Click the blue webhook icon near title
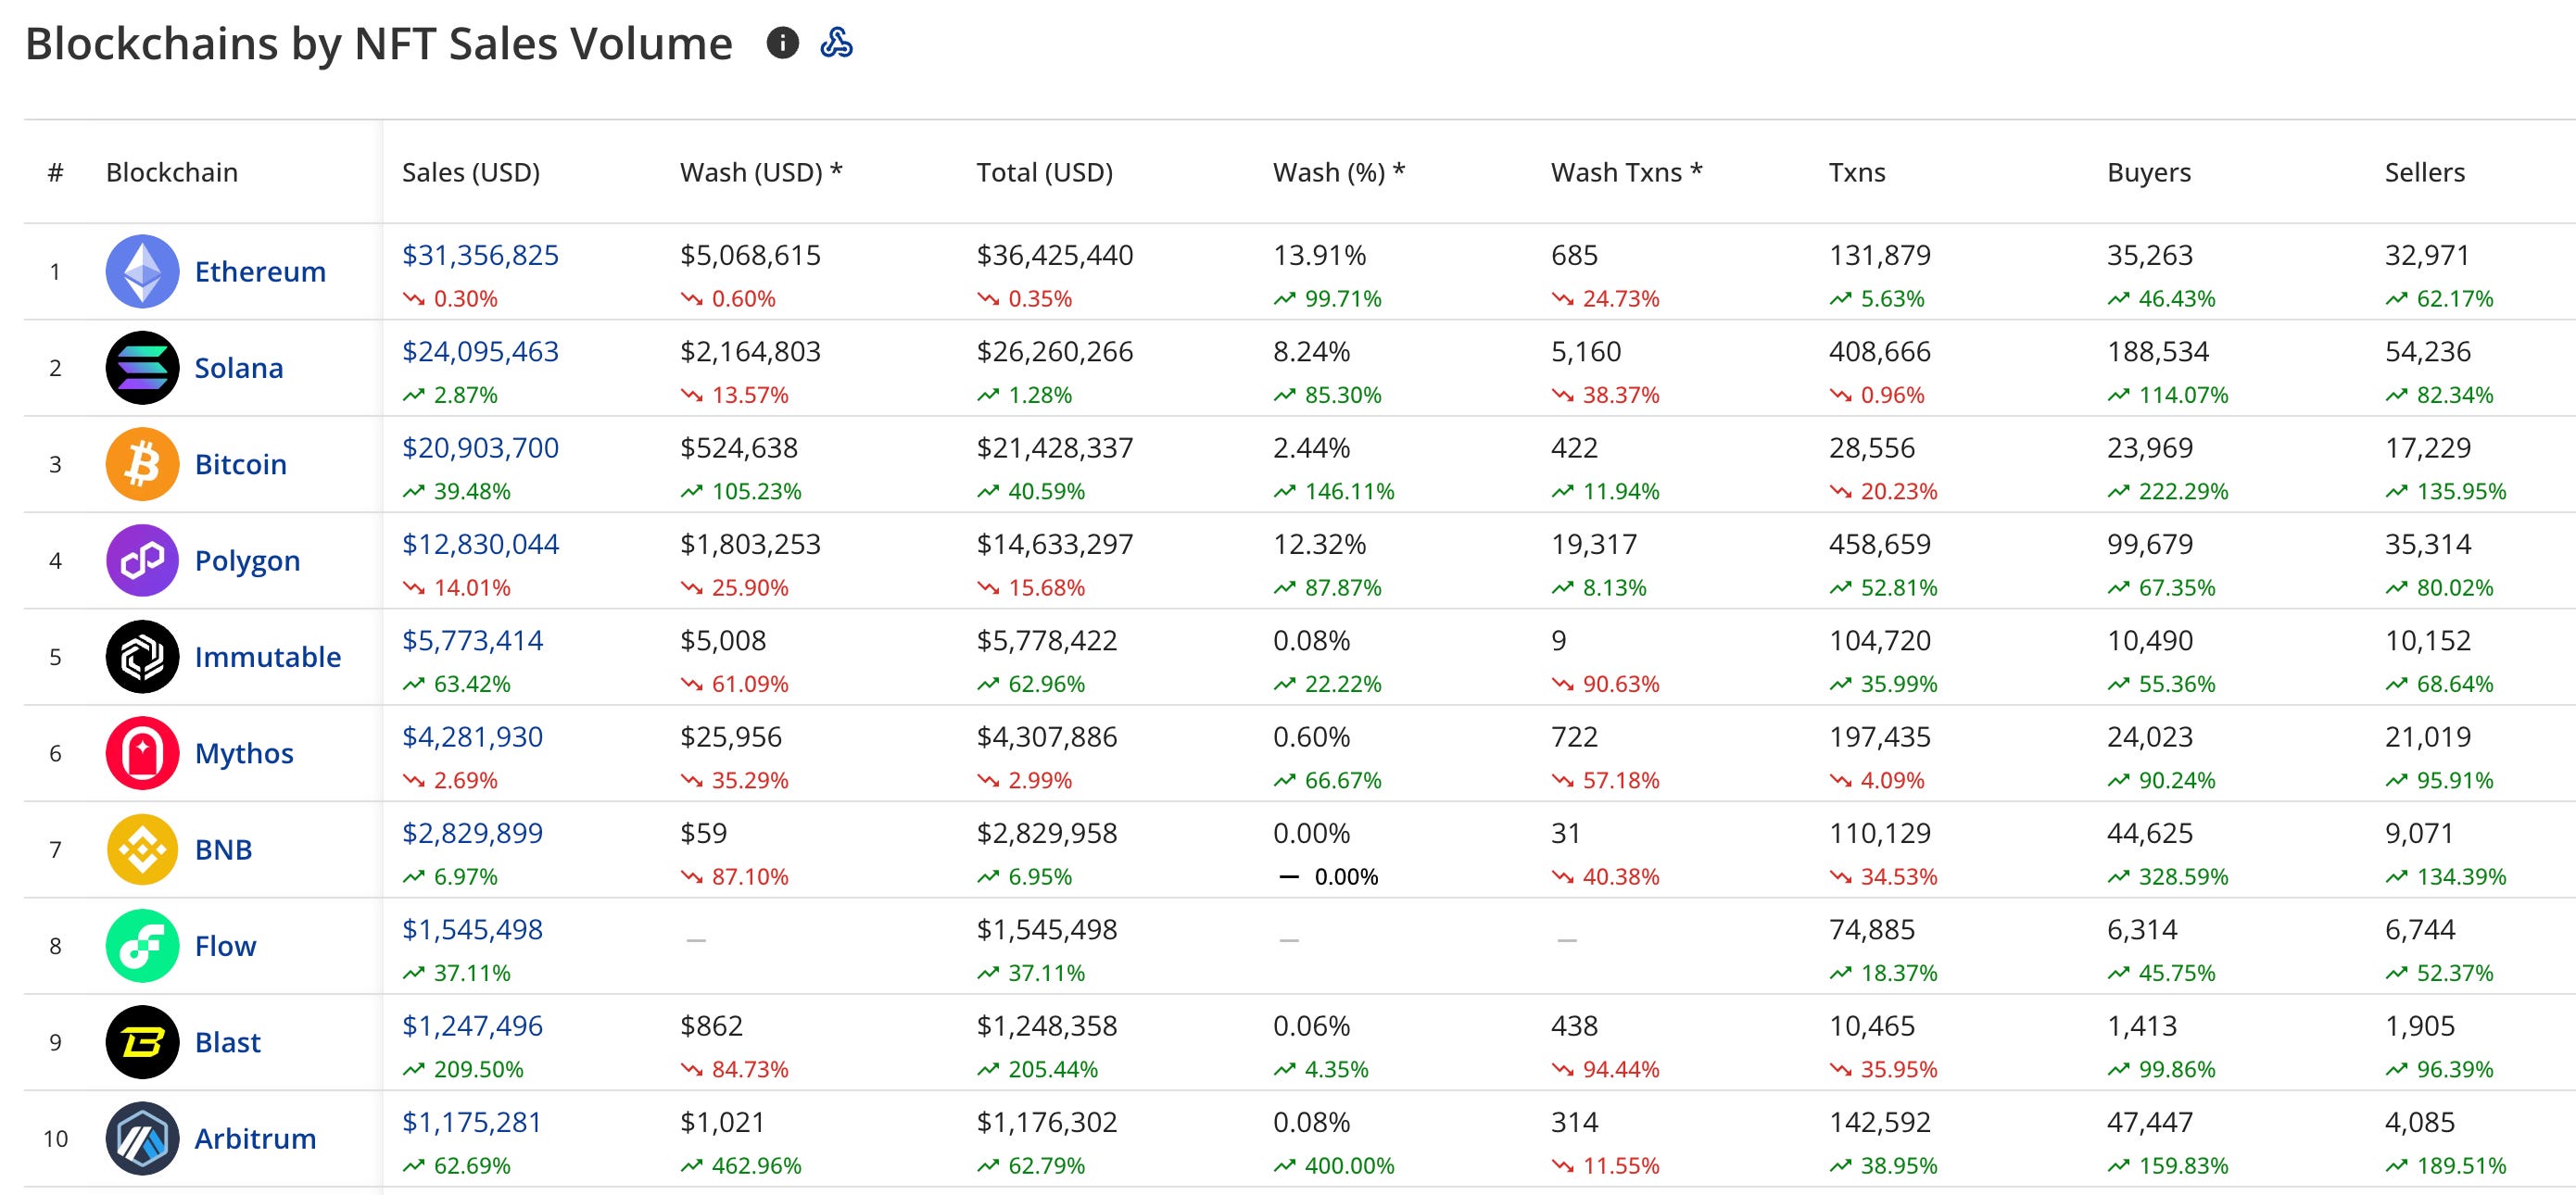The height and width of the screenshot is (1195, 2576). click(x=836, y=43)
